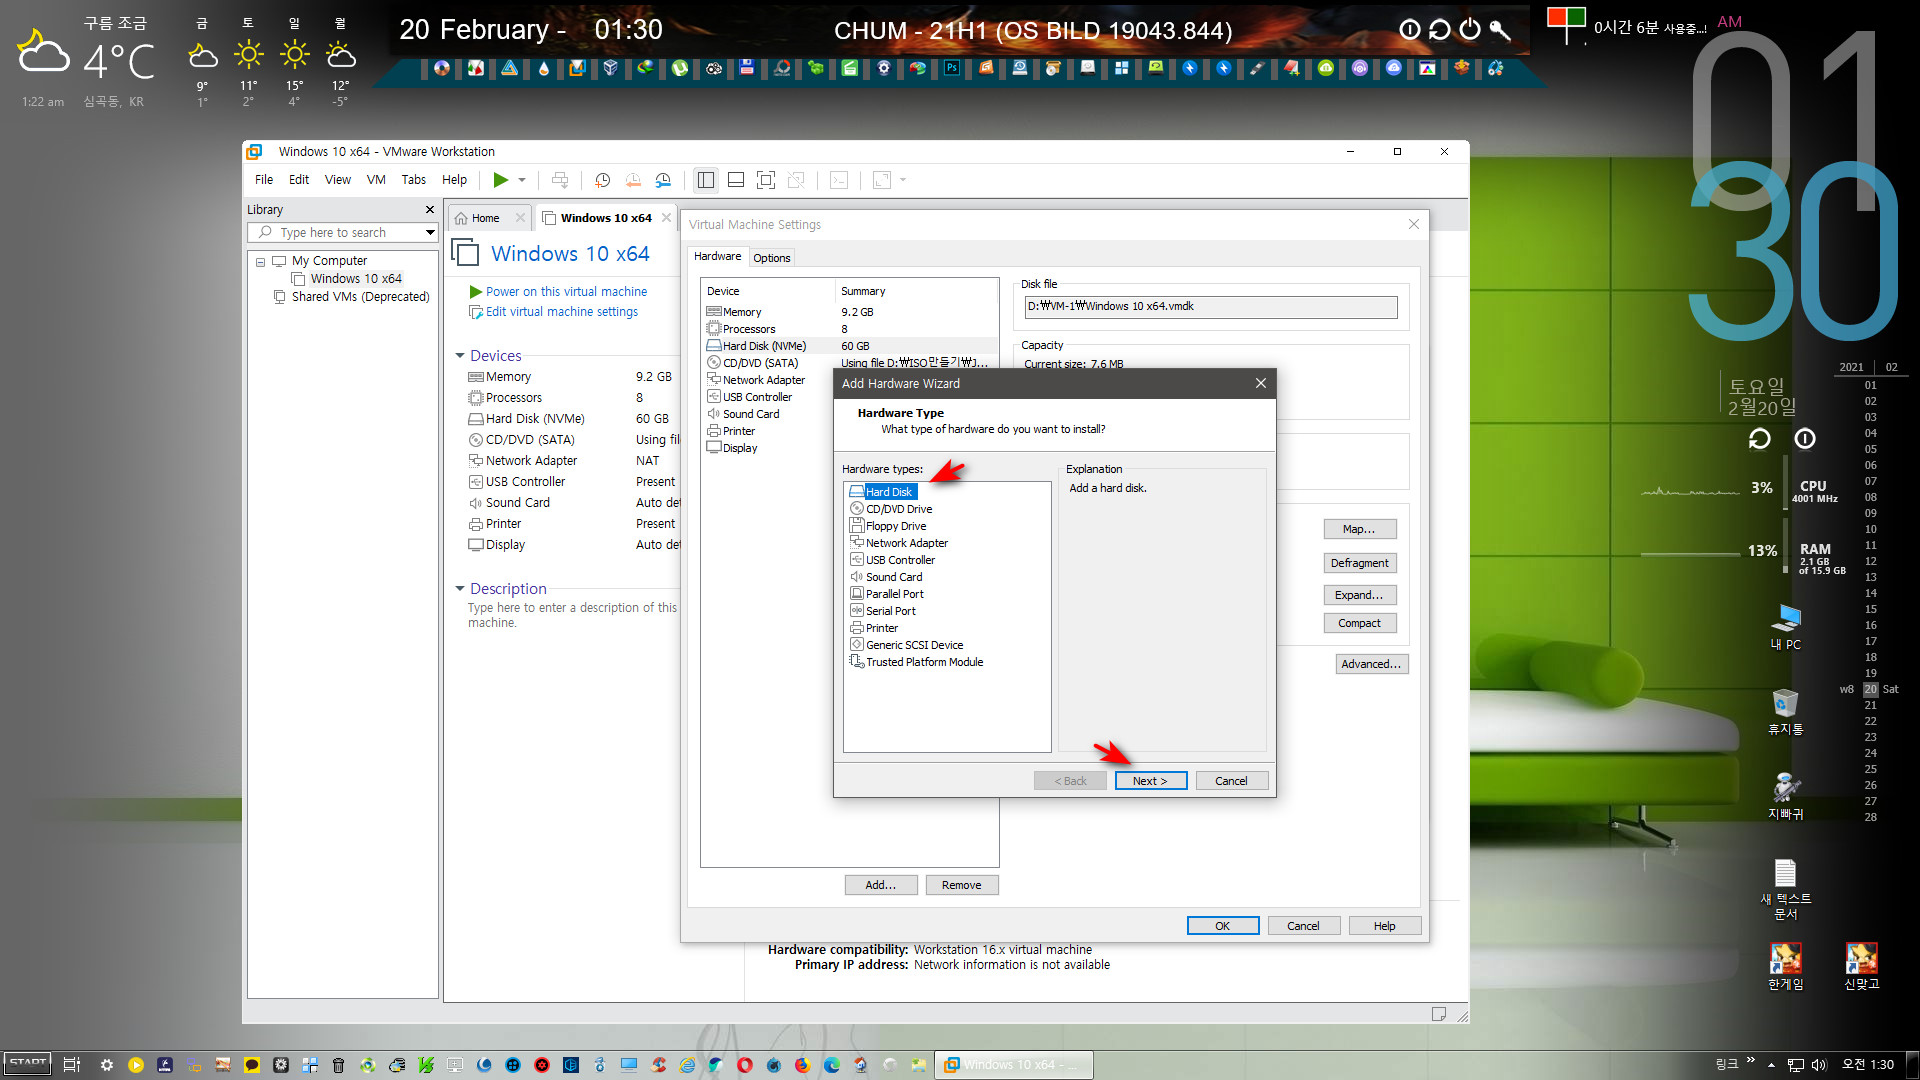This screenshot has width=1920, height=1080.
Task: Open the 내 PC desktop icon
Action: click(1786, 627)
